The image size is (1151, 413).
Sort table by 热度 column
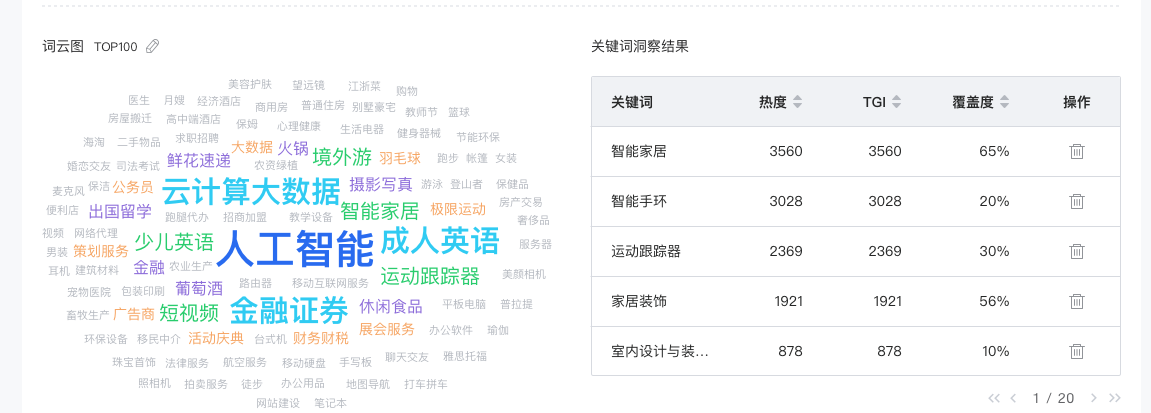[797, 102]
